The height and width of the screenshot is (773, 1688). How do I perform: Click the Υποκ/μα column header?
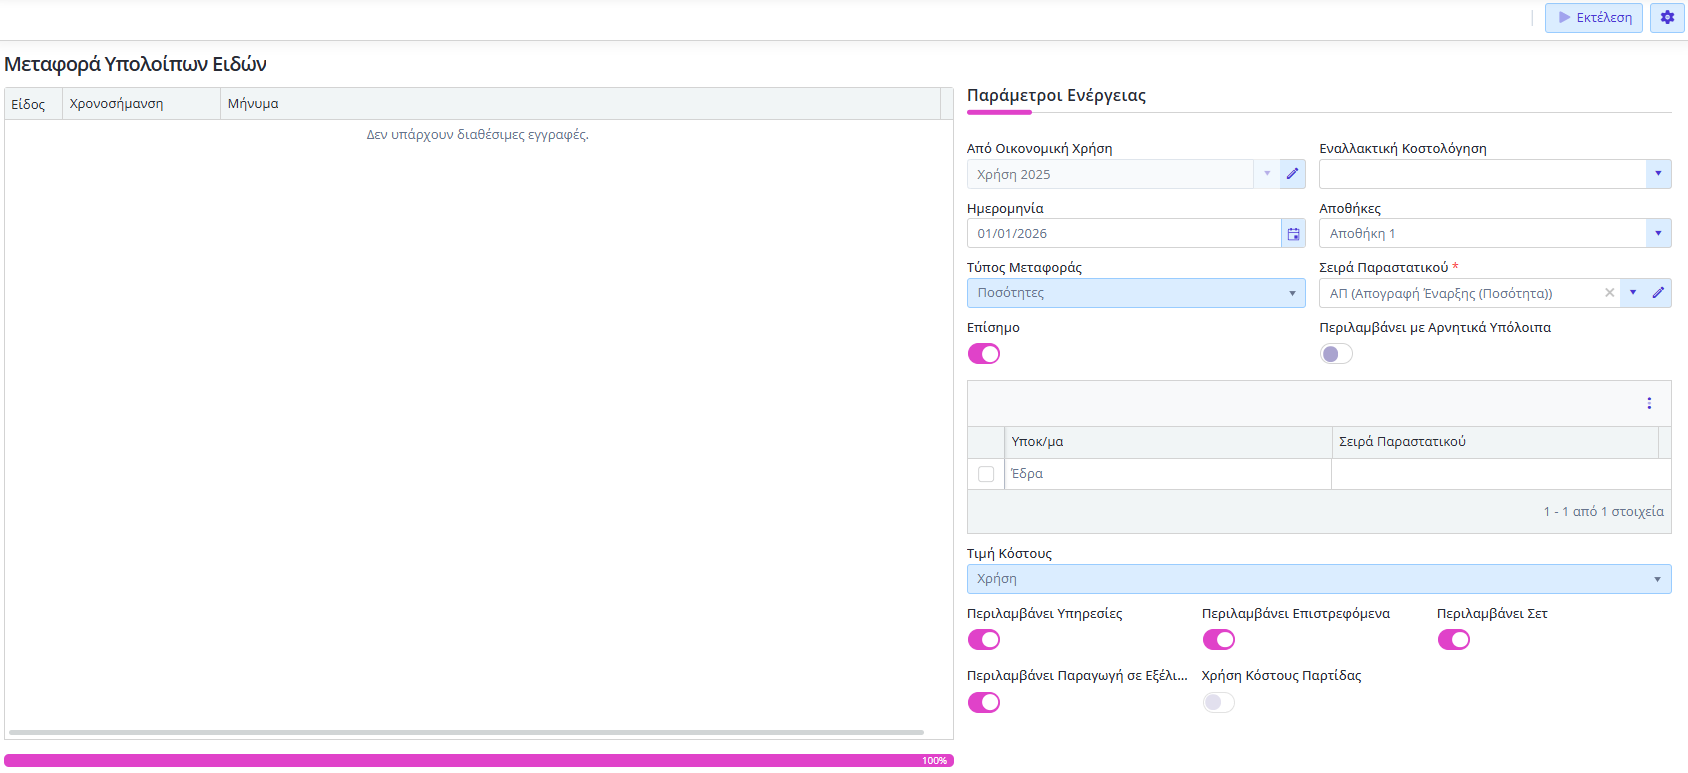[1166, 442]
